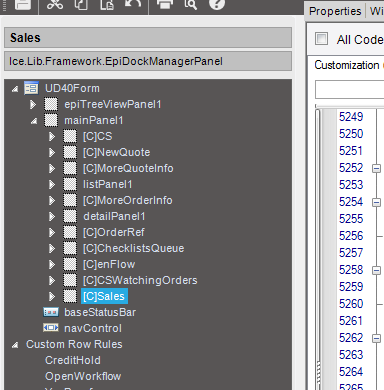This screenshot has height=390, width=384.
Task: Expand the detailPanel1 node
Action: tap(52, 217)
